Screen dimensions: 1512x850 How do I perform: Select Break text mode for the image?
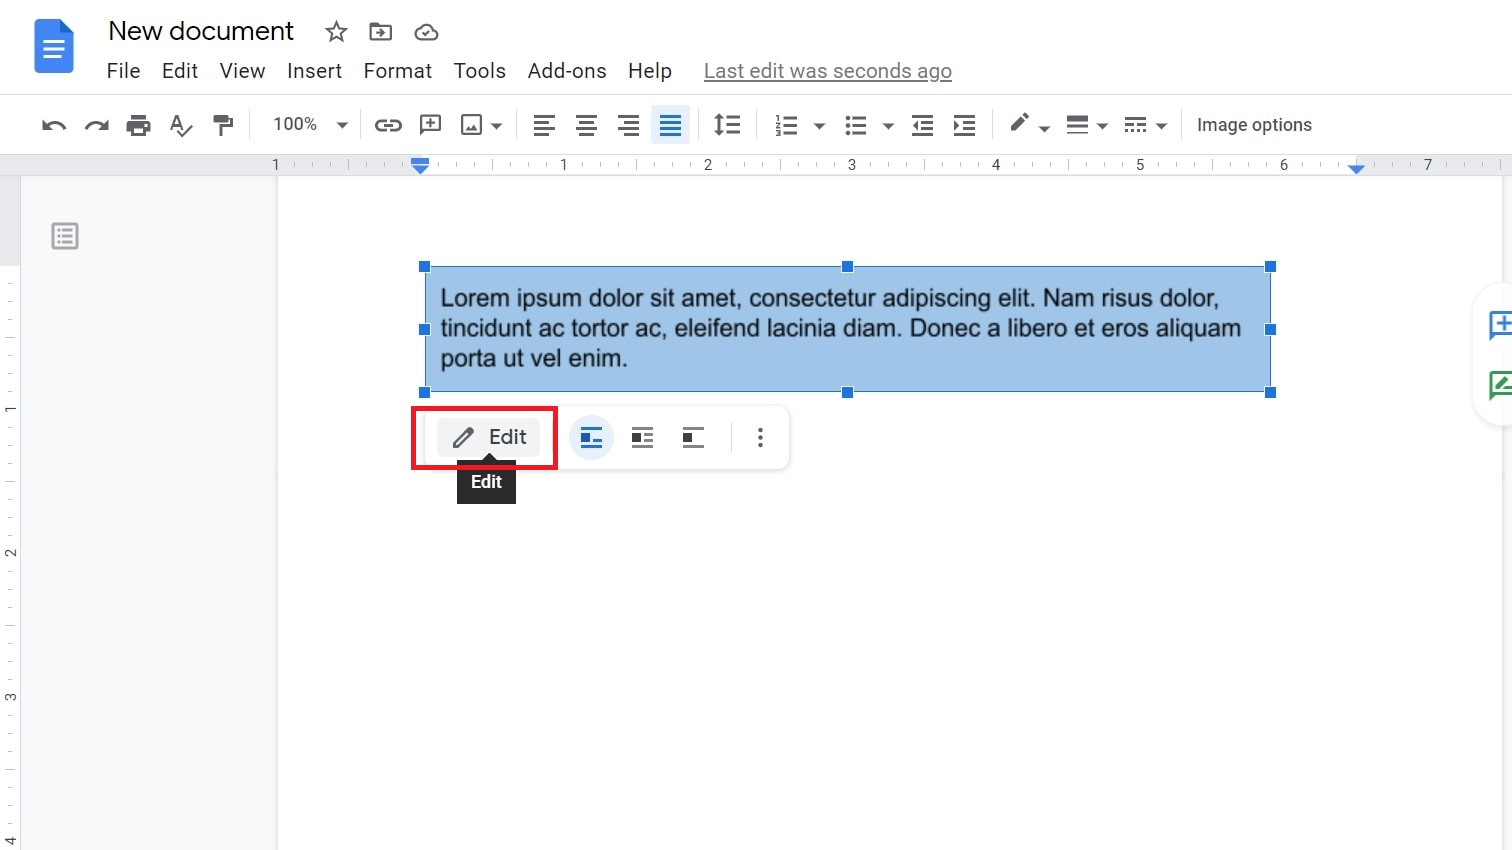click(x=693, y=437)
